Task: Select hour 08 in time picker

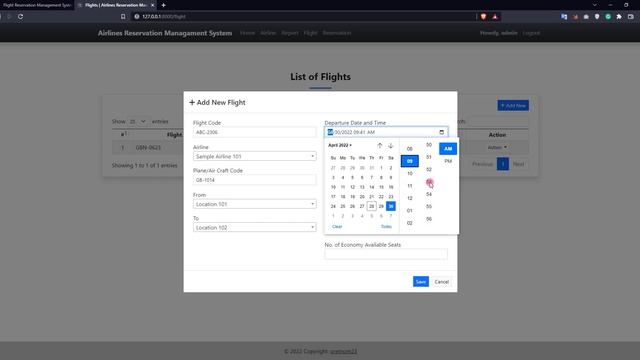Action: pyautogui.click(x=410, y=149)
